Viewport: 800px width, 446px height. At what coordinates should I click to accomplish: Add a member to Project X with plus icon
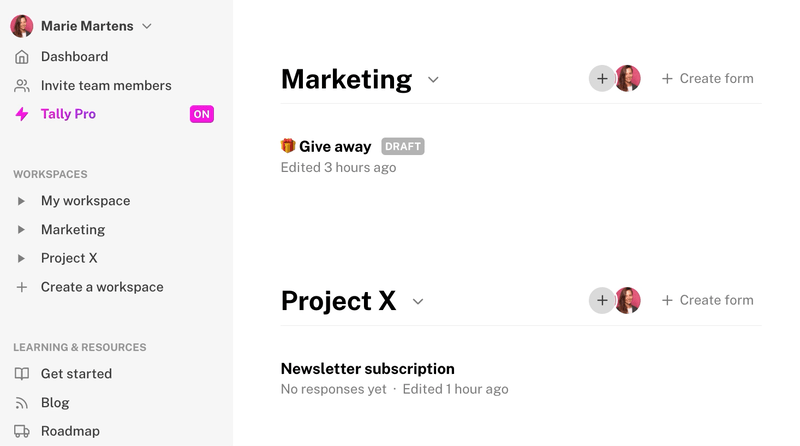pyautogui.click(x=602, y=300)
